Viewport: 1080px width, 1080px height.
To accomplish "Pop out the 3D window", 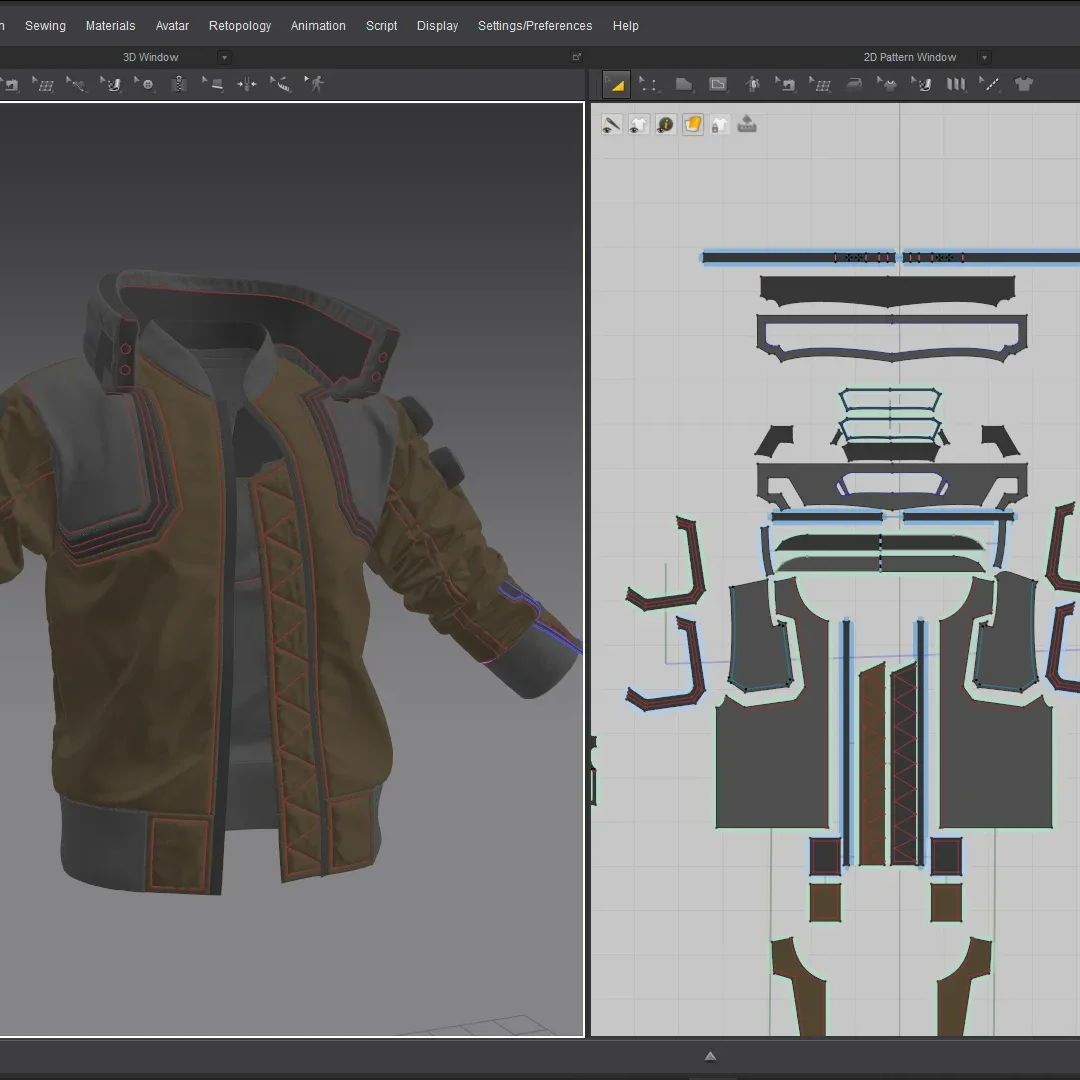I will (576, 57).
